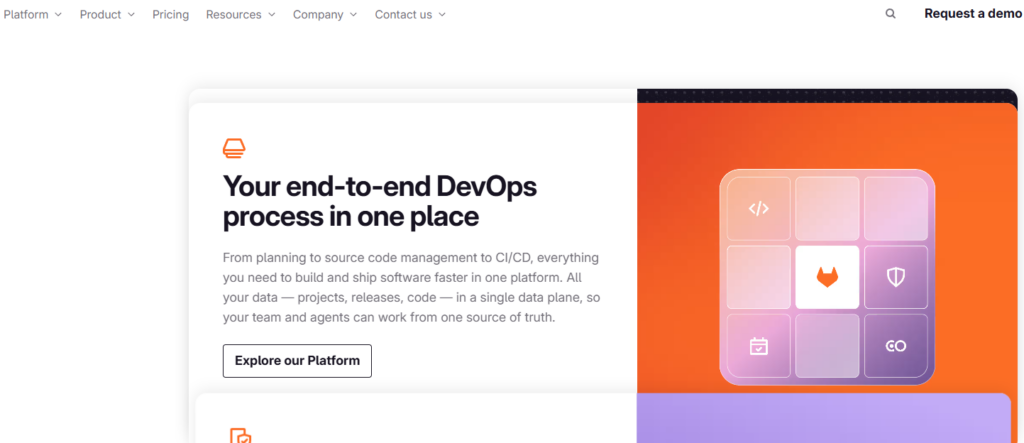
Task: Click the empty top-right grid tile
Action: (895, 208)
